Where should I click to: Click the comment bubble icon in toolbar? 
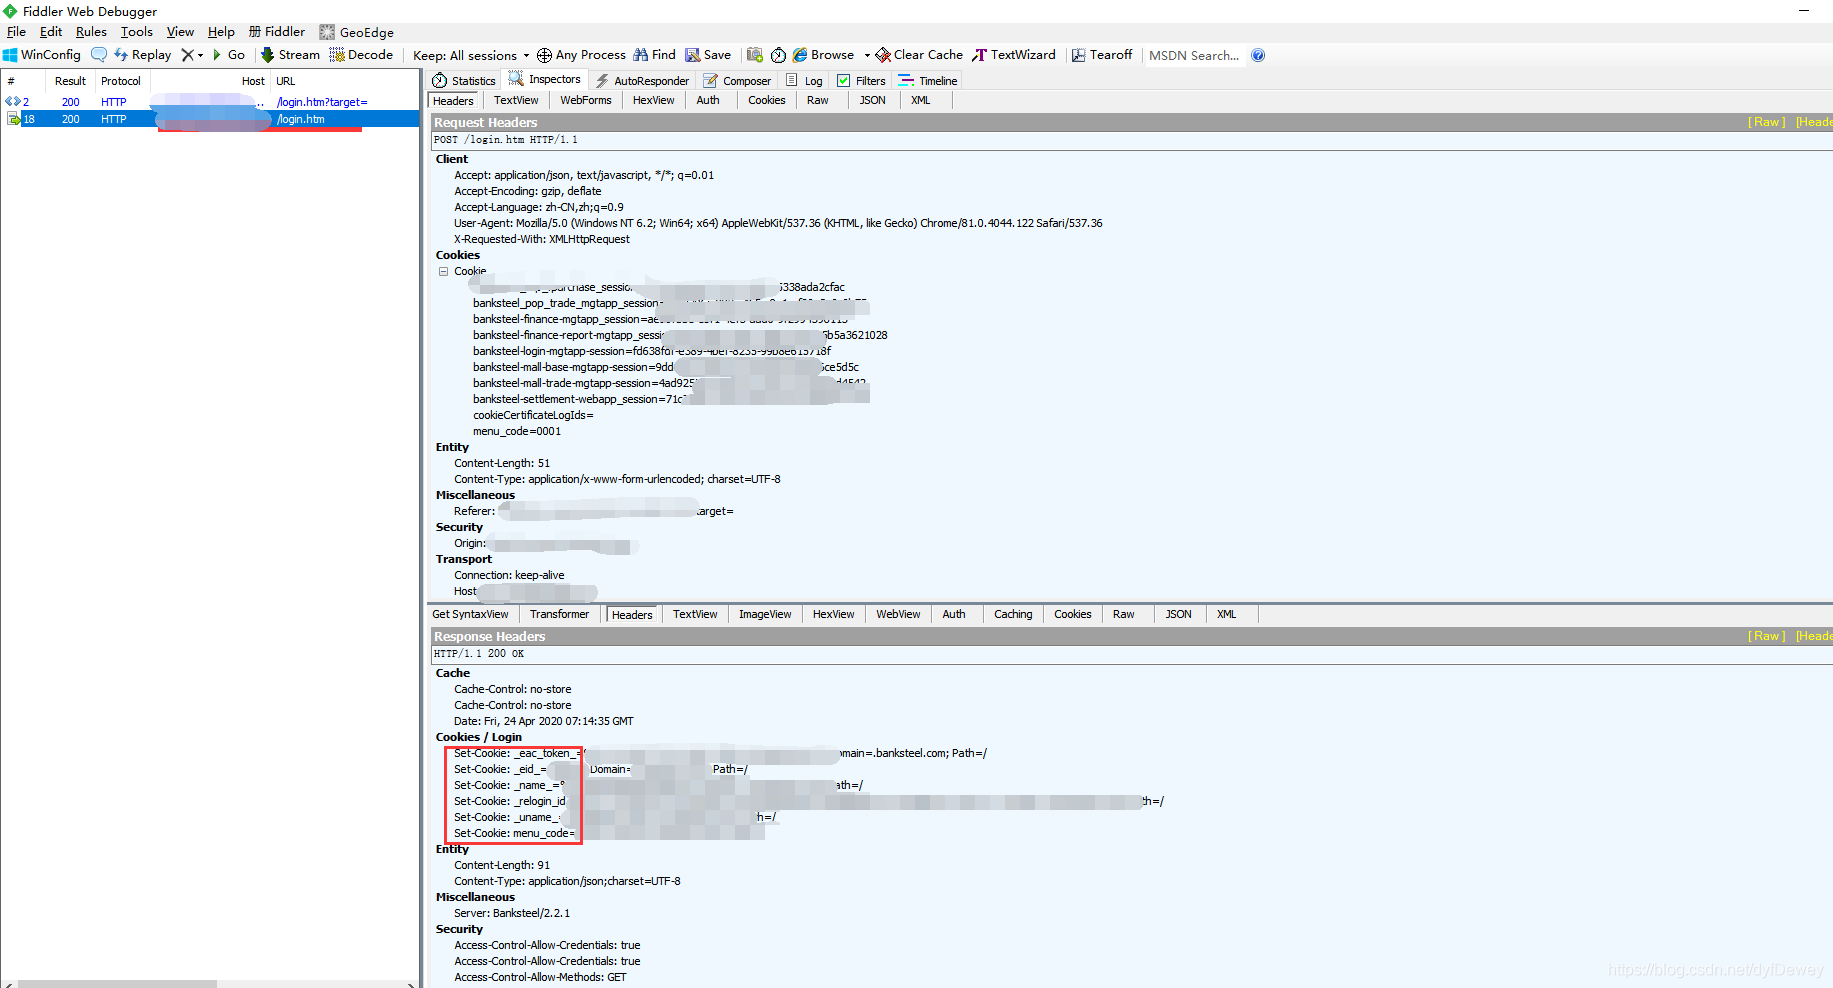99,55
